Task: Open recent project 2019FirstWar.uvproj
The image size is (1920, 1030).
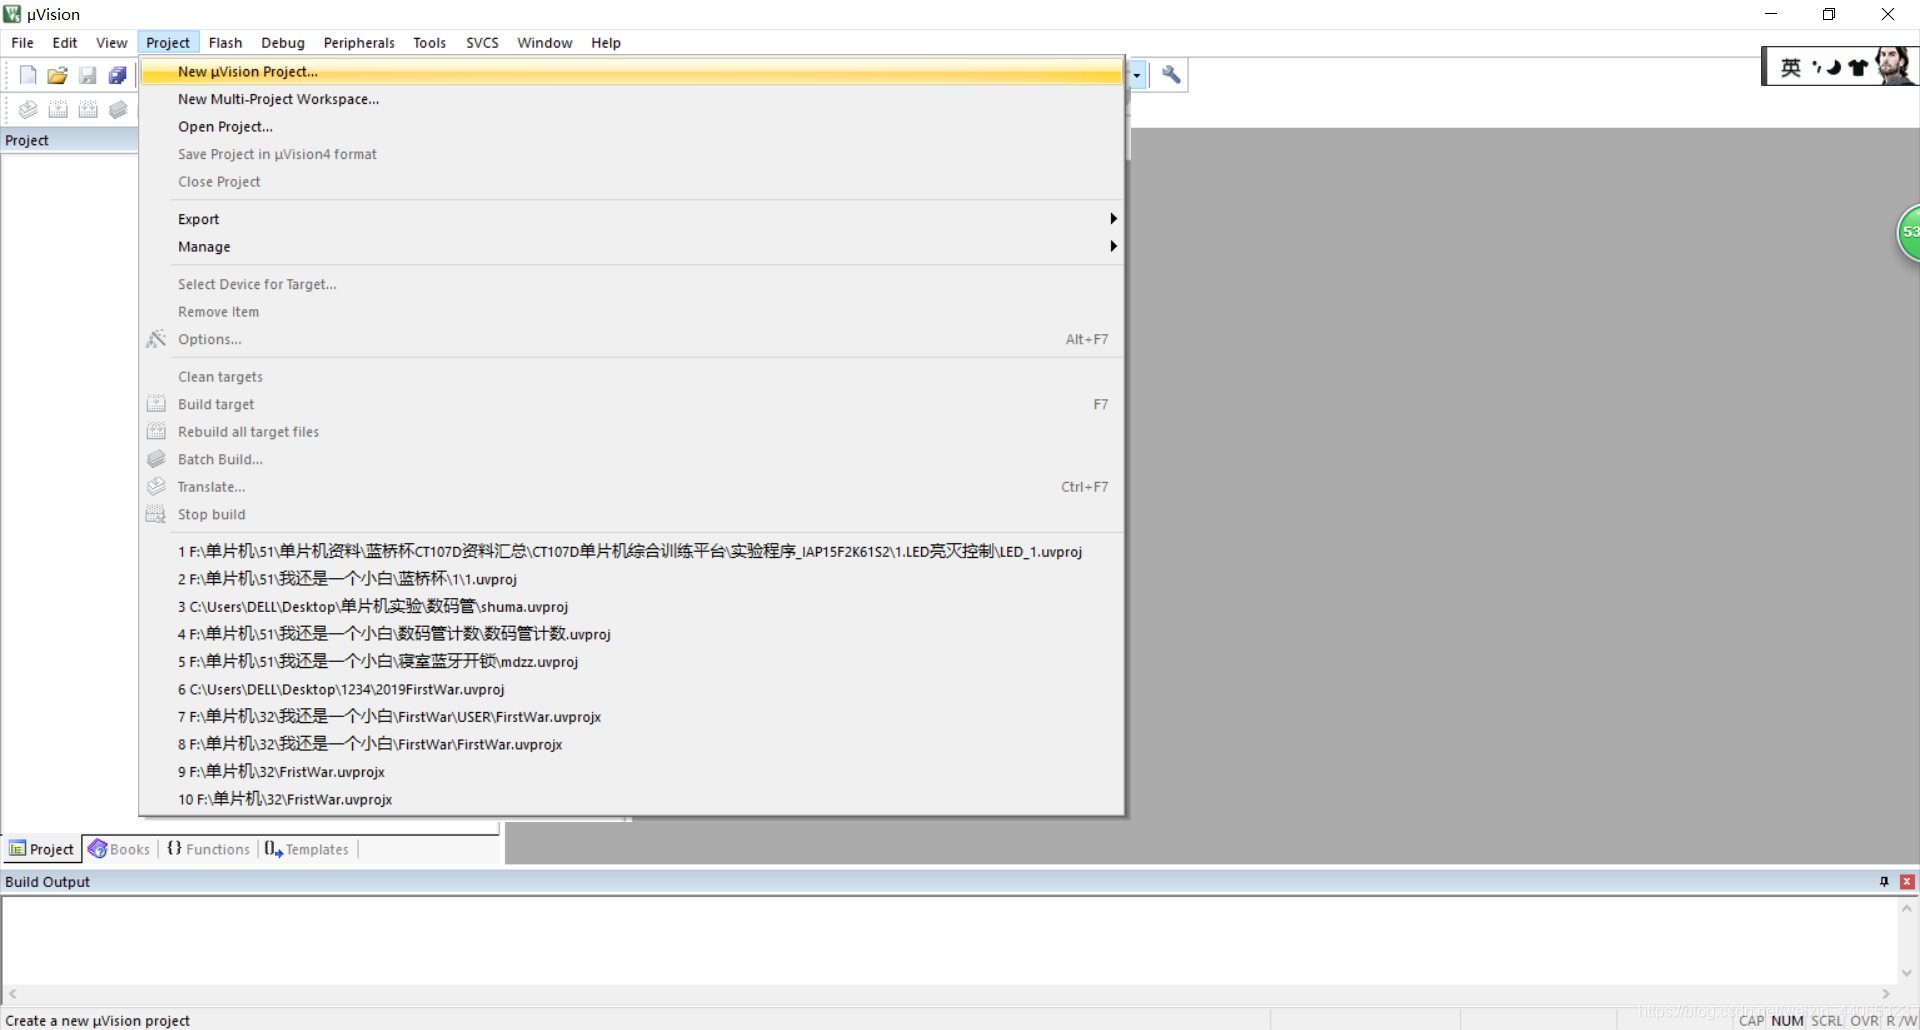Action: (x=632, y=690)
